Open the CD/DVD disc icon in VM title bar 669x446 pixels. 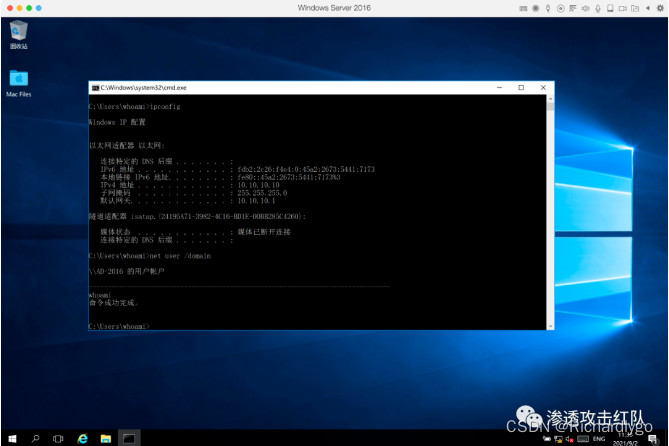click(561, 8)
